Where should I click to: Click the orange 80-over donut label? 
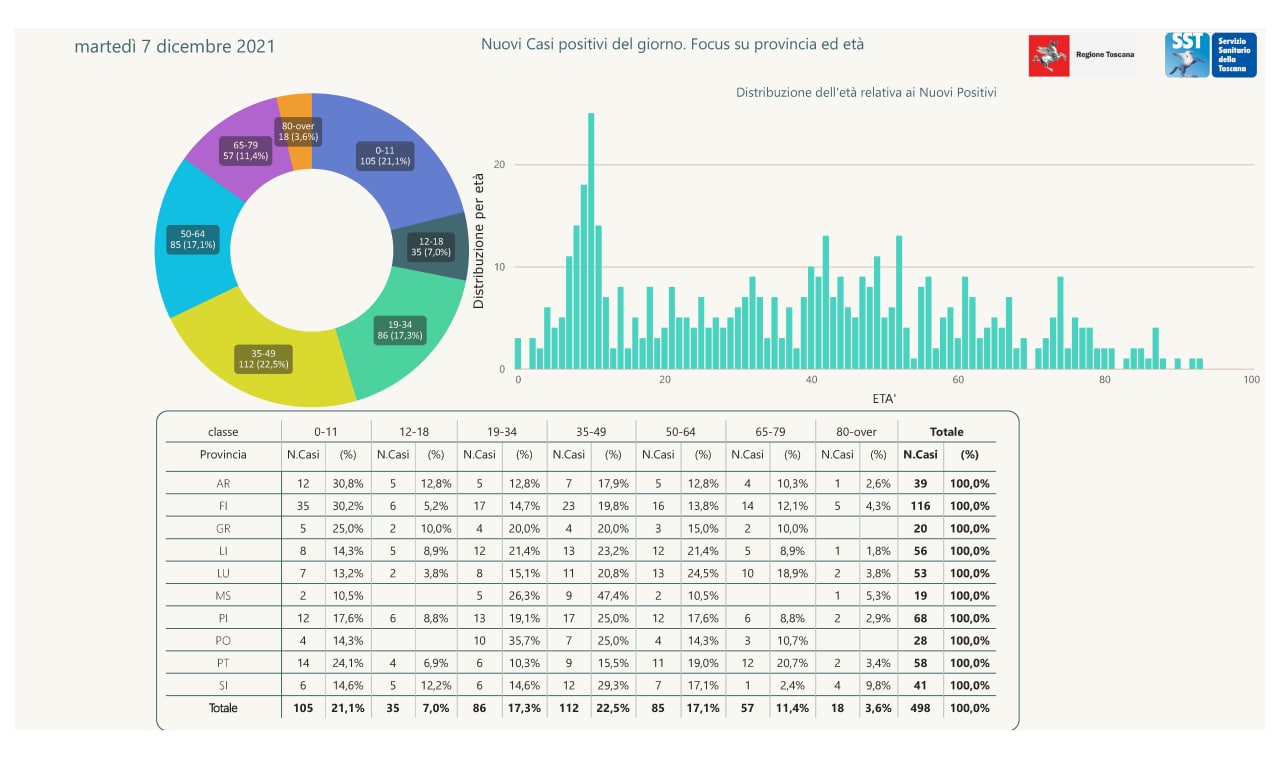click(x=297, y=131)
